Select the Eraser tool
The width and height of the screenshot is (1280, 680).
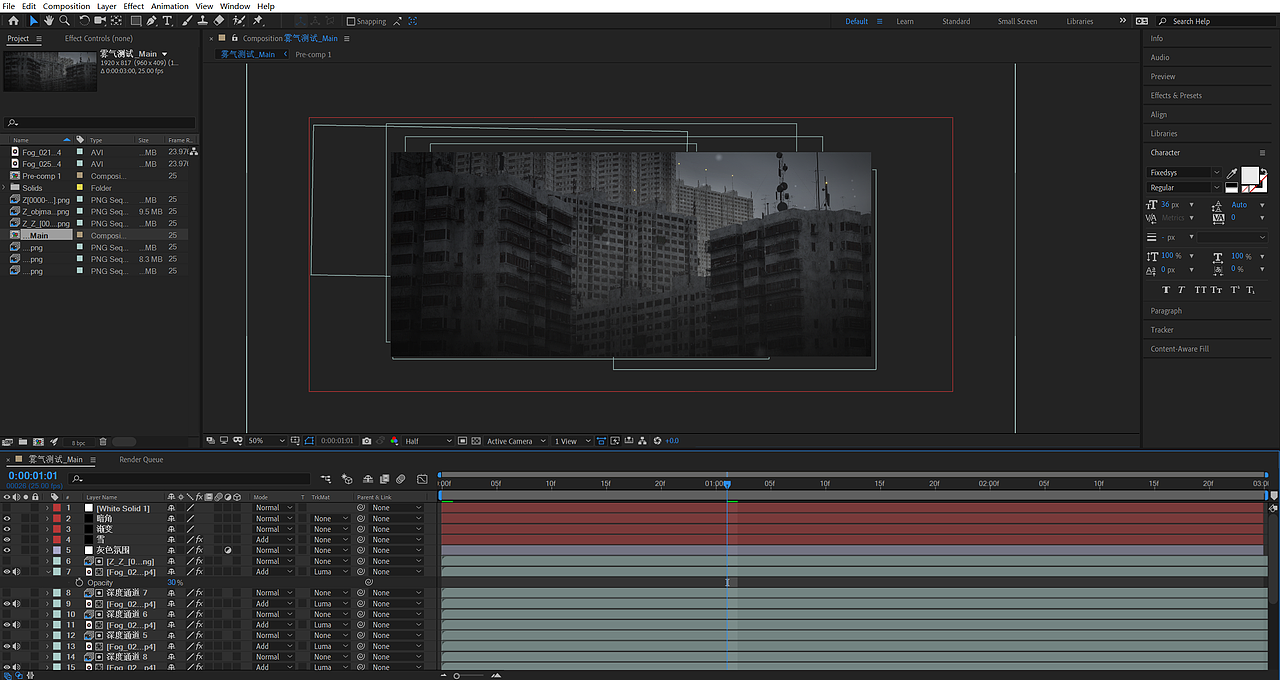(x=219, y=20)
